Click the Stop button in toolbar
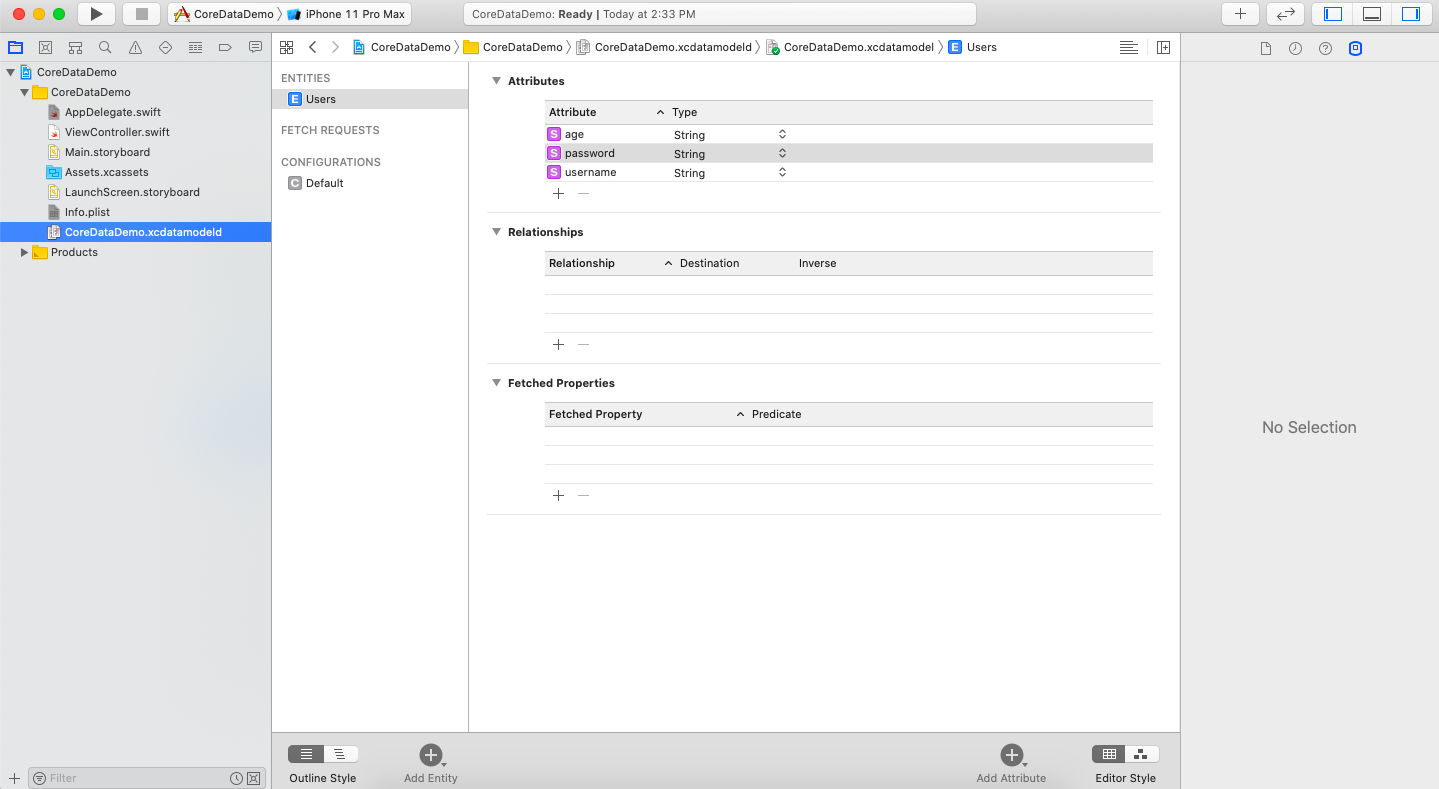 point(141,14)
